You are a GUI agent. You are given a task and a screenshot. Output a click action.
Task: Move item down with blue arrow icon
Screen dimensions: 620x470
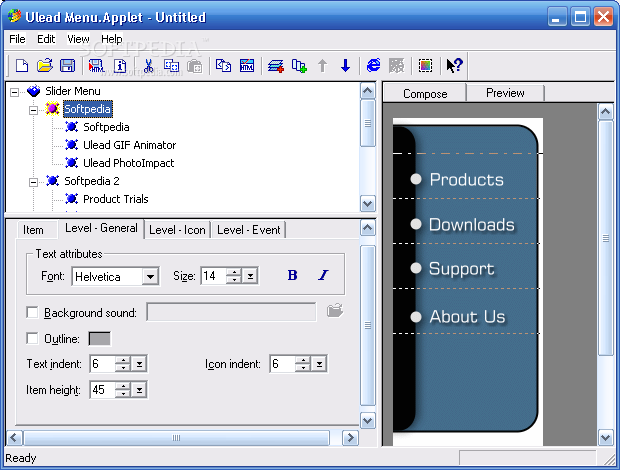click(346, 65)
